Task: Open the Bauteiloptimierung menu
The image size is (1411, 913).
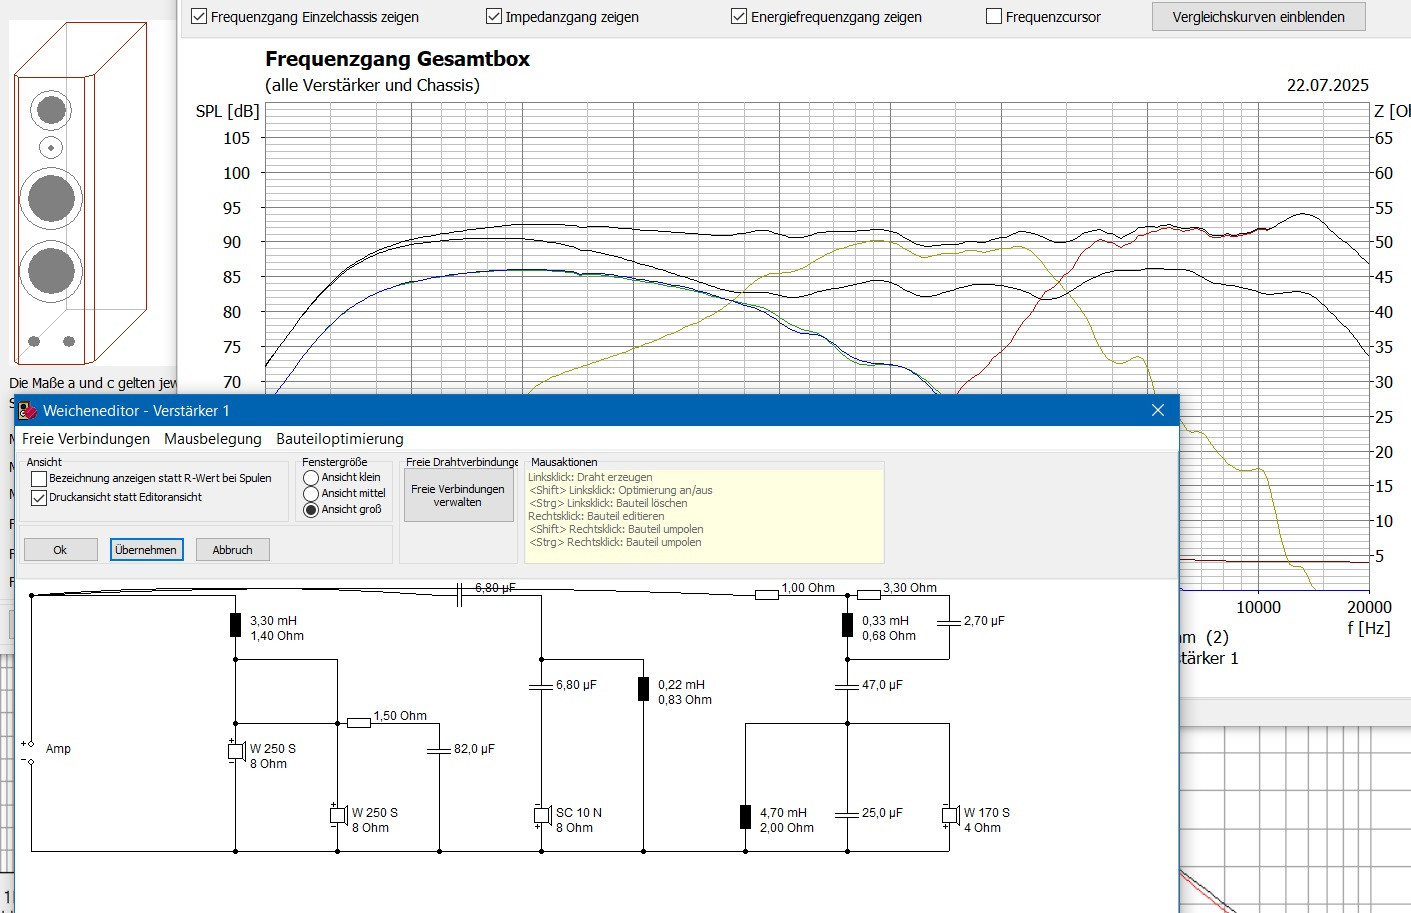Action: [x=340, y=439]
